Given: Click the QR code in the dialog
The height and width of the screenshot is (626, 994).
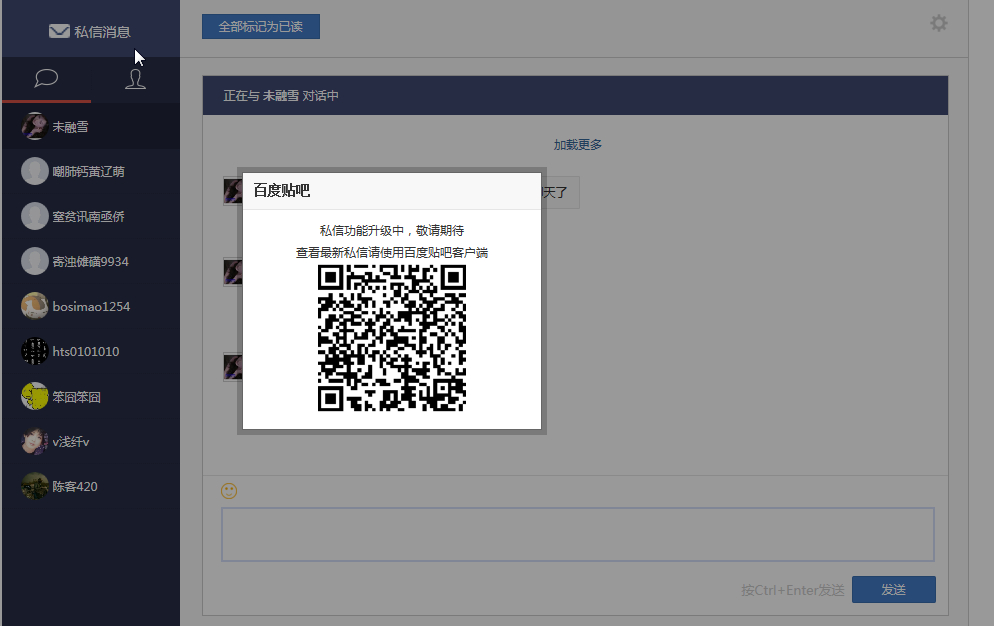Looking at the screenshot, I should (x=392, y=338).
